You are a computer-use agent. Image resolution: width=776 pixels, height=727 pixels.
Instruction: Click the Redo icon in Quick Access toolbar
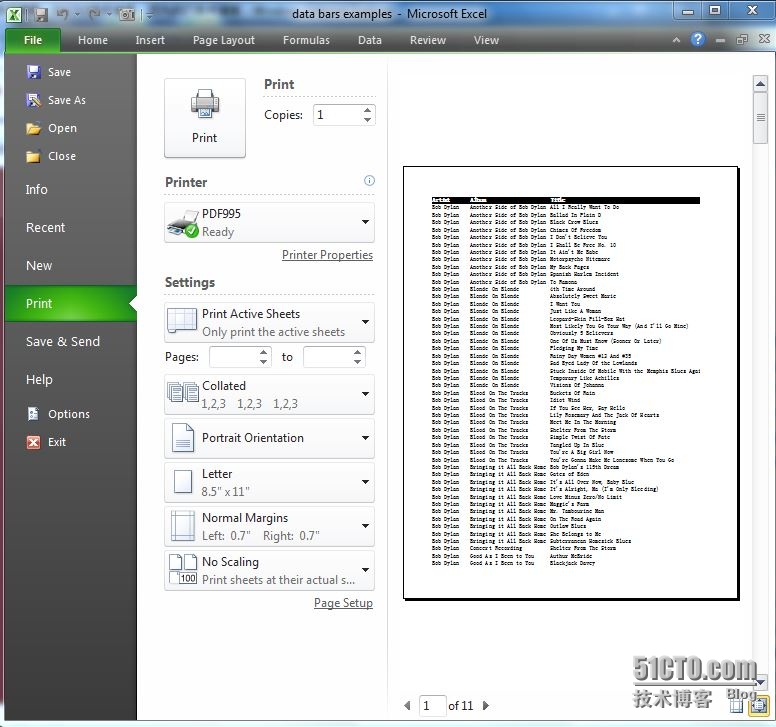tap(94, 14)
